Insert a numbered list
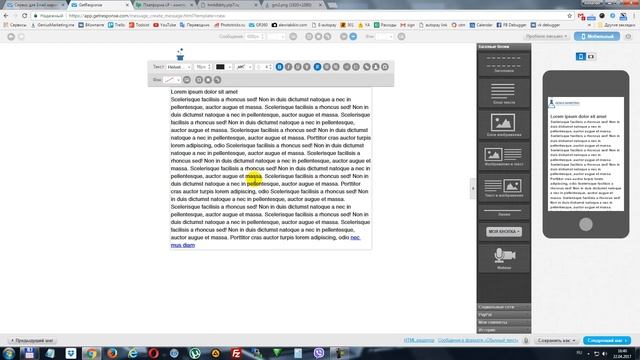The width and height of the screenshot is (640, 360). pyautogui.click(x=356, y=67)
